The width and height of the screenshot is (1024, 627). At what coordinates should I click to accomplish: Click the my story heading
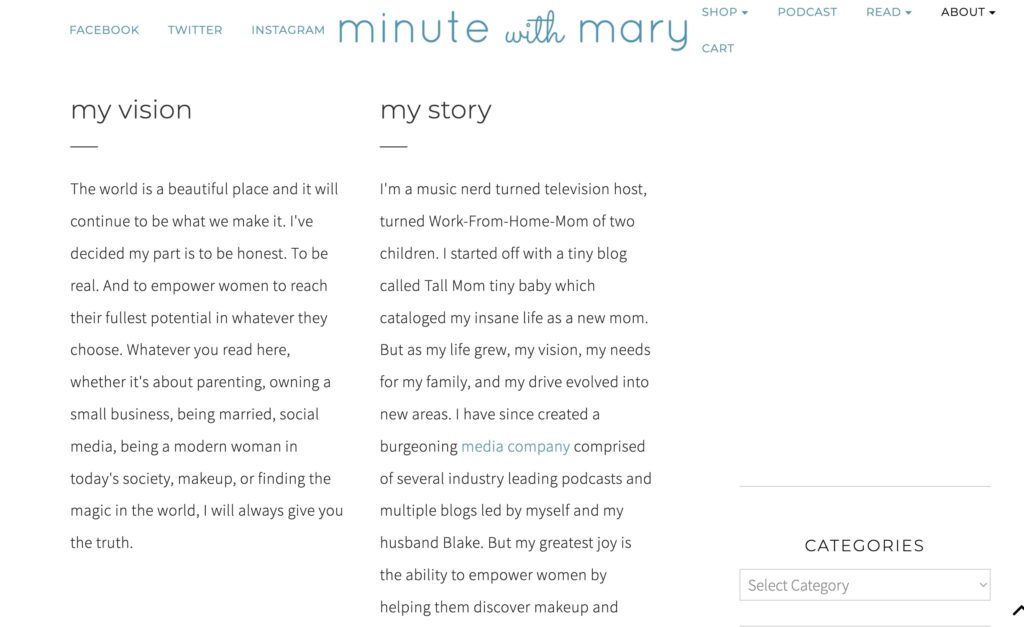tap(436, 110)
